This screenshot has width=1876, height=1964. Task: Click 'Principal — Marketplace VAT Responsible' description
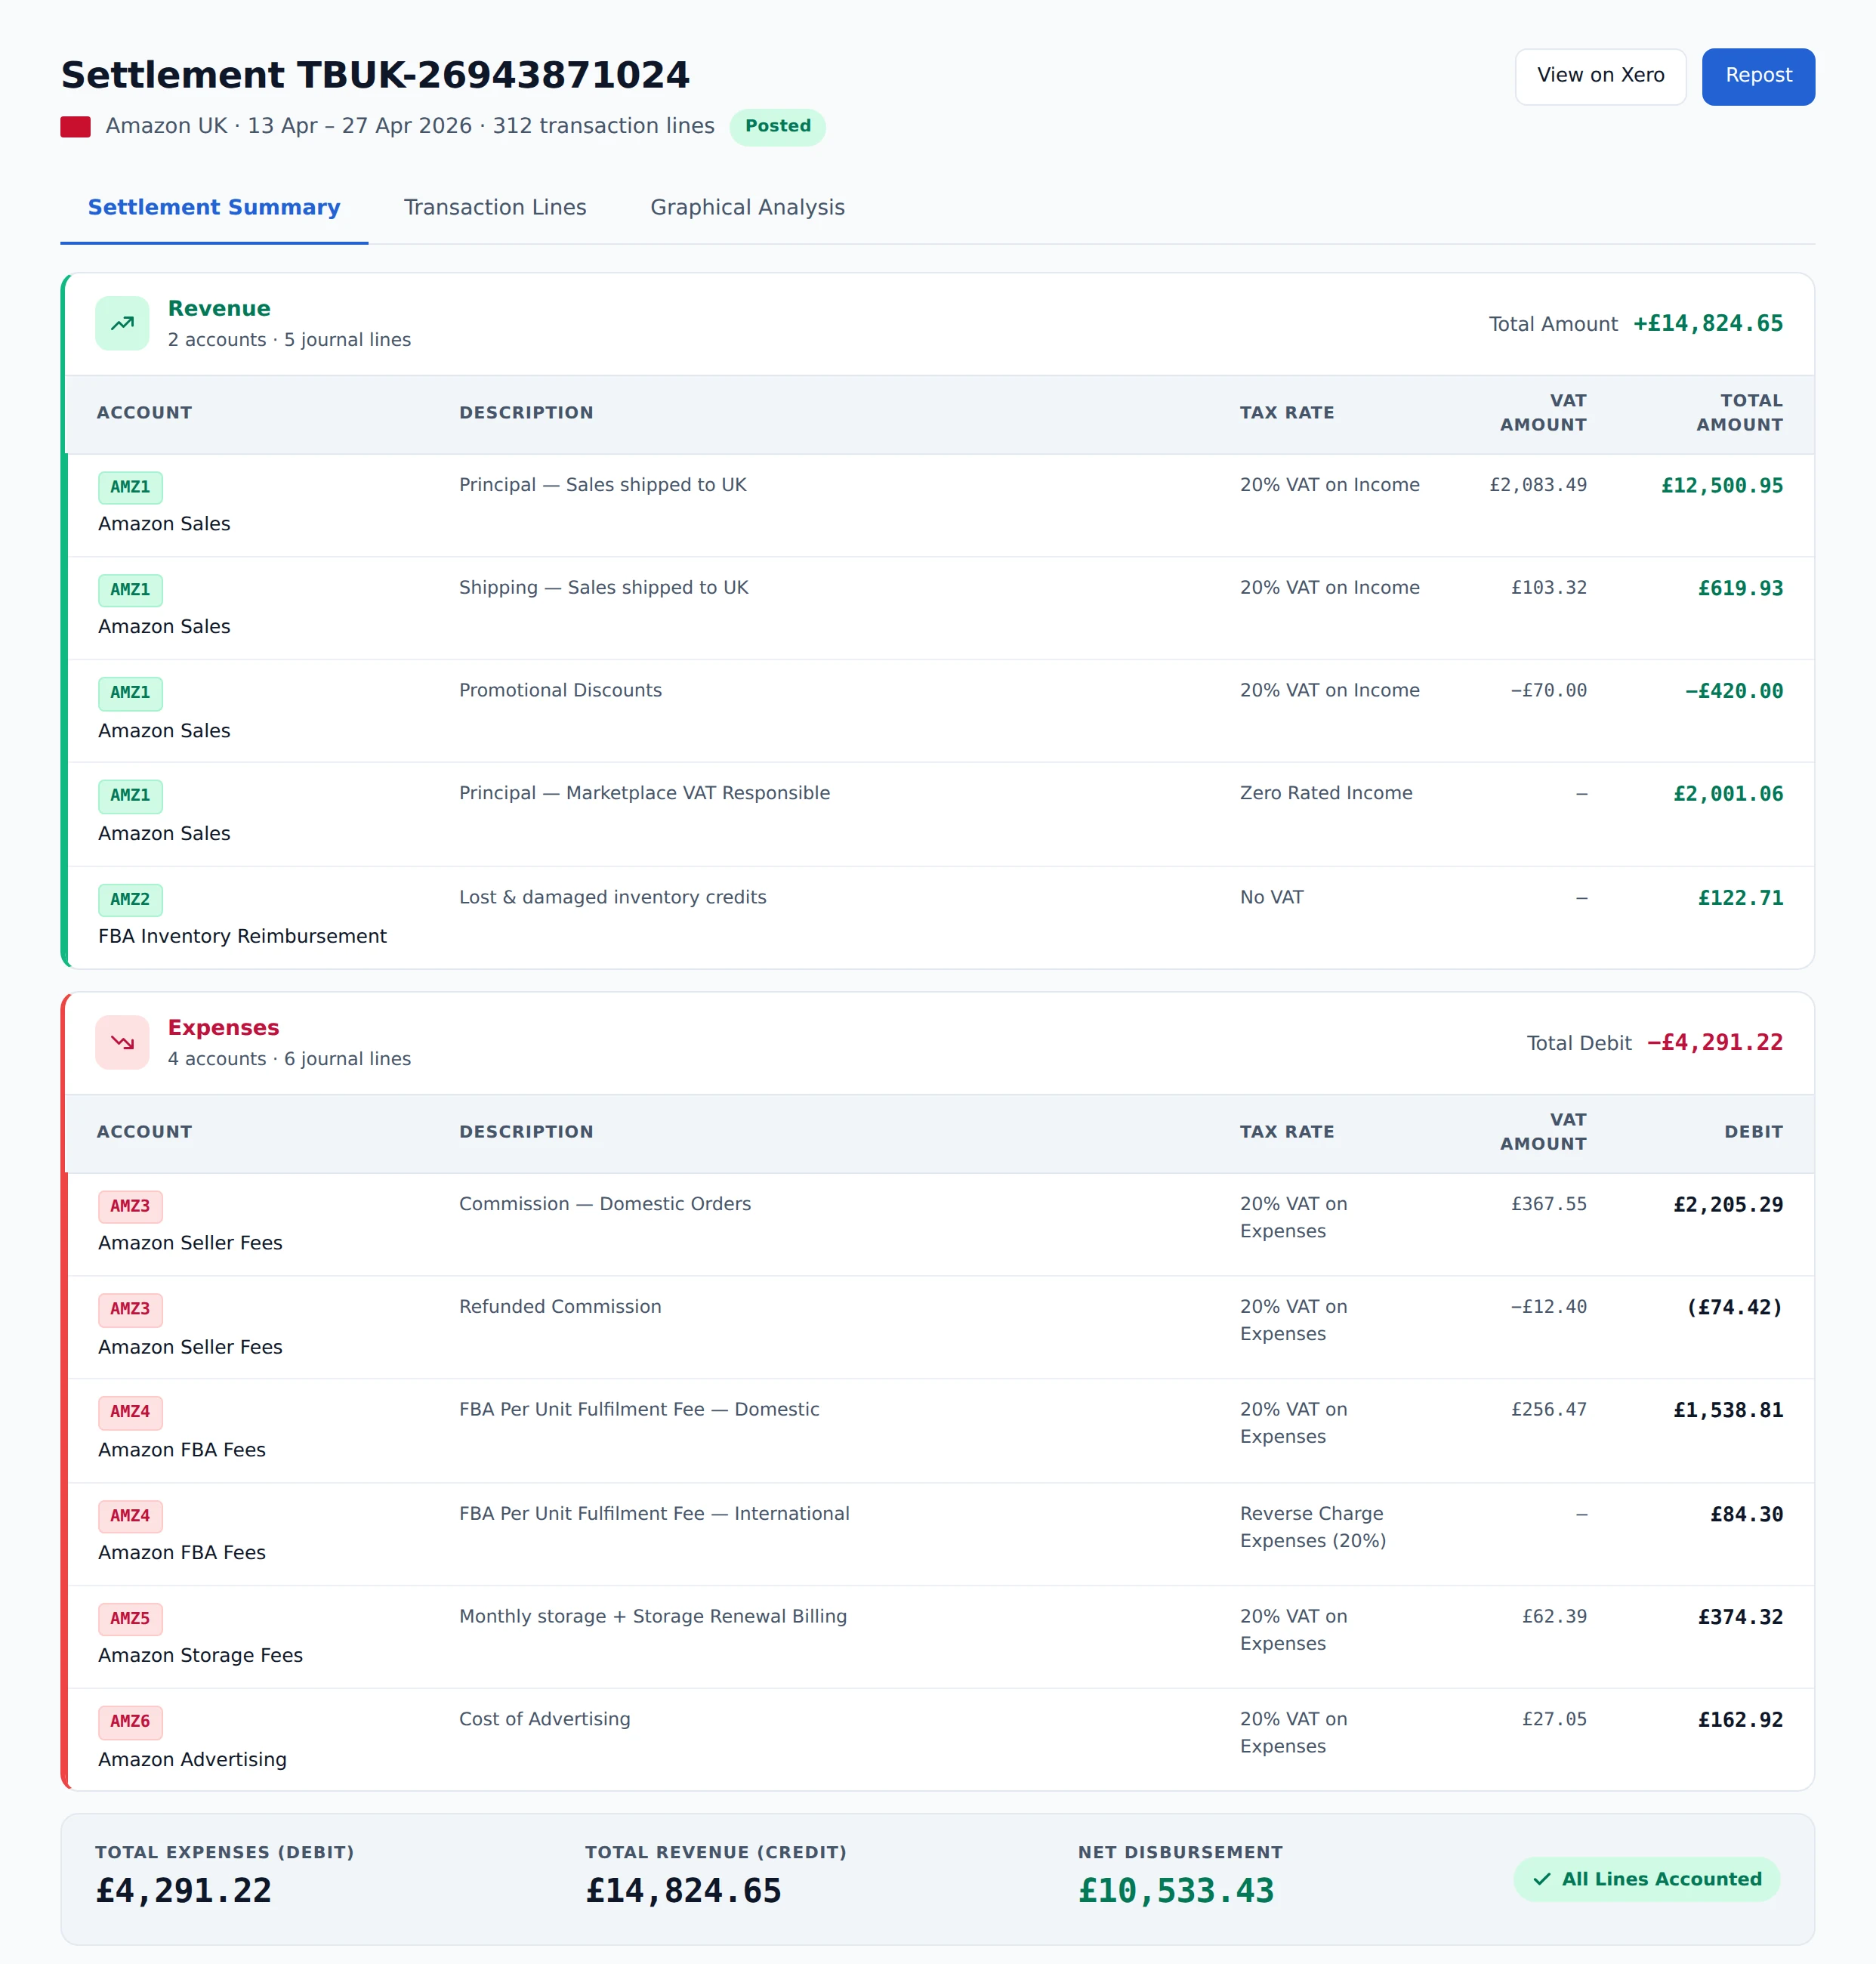pyautogui.click(x=644, y=794)
